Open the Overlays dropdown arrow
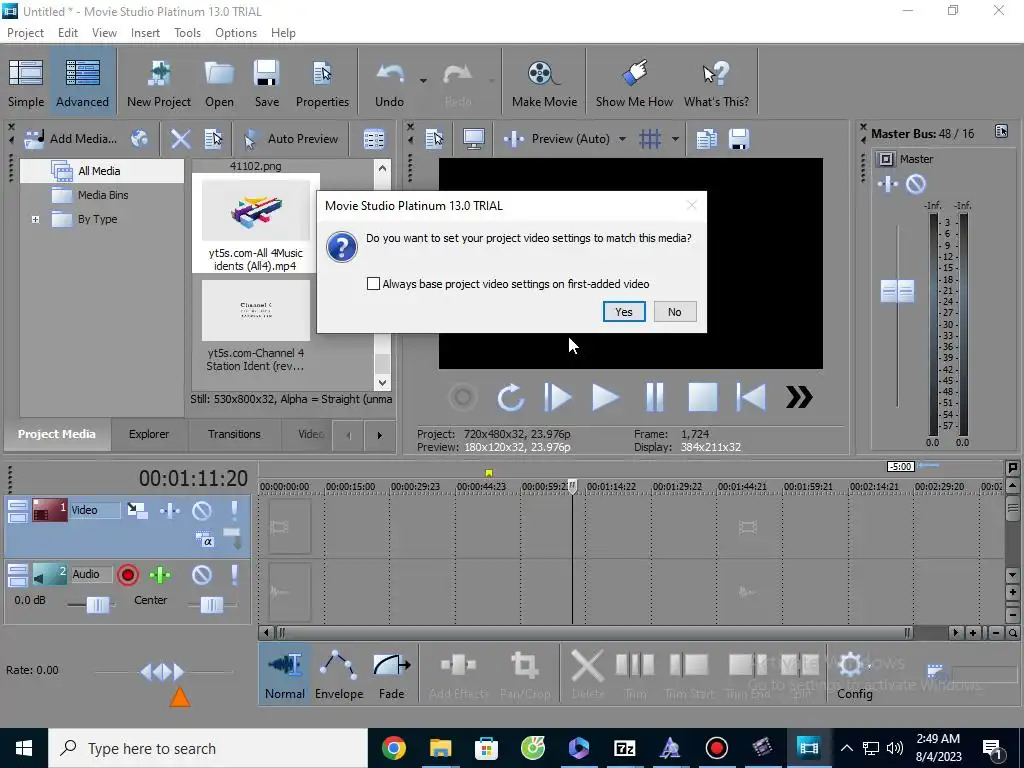This screenshot has width=1024, height=768. click(675, 139)
